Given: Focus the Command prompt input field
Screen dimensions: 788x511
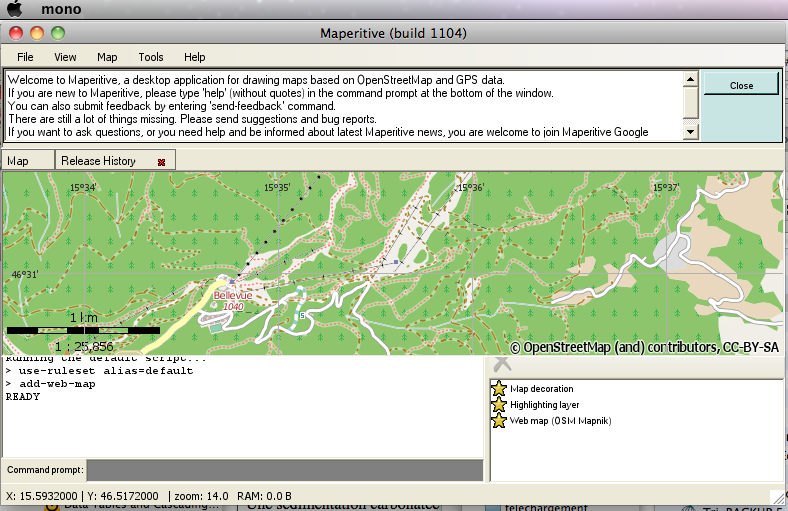Looking at the screenshot, I should [285, 470].
